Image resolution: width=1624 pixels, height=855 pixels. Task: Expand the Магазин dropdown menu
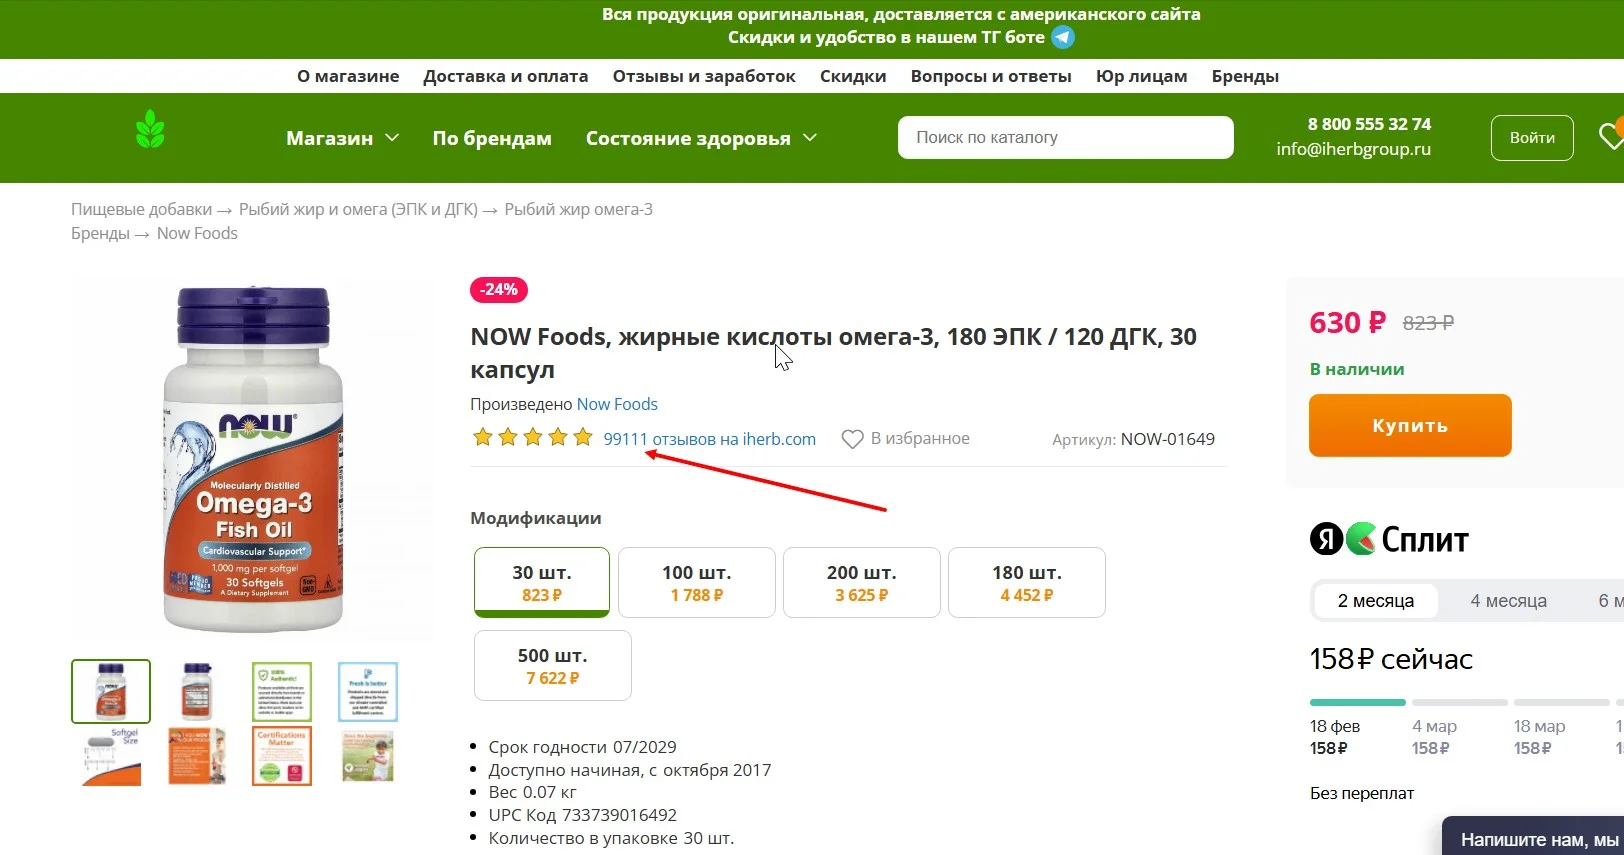(x=342, y=138)
